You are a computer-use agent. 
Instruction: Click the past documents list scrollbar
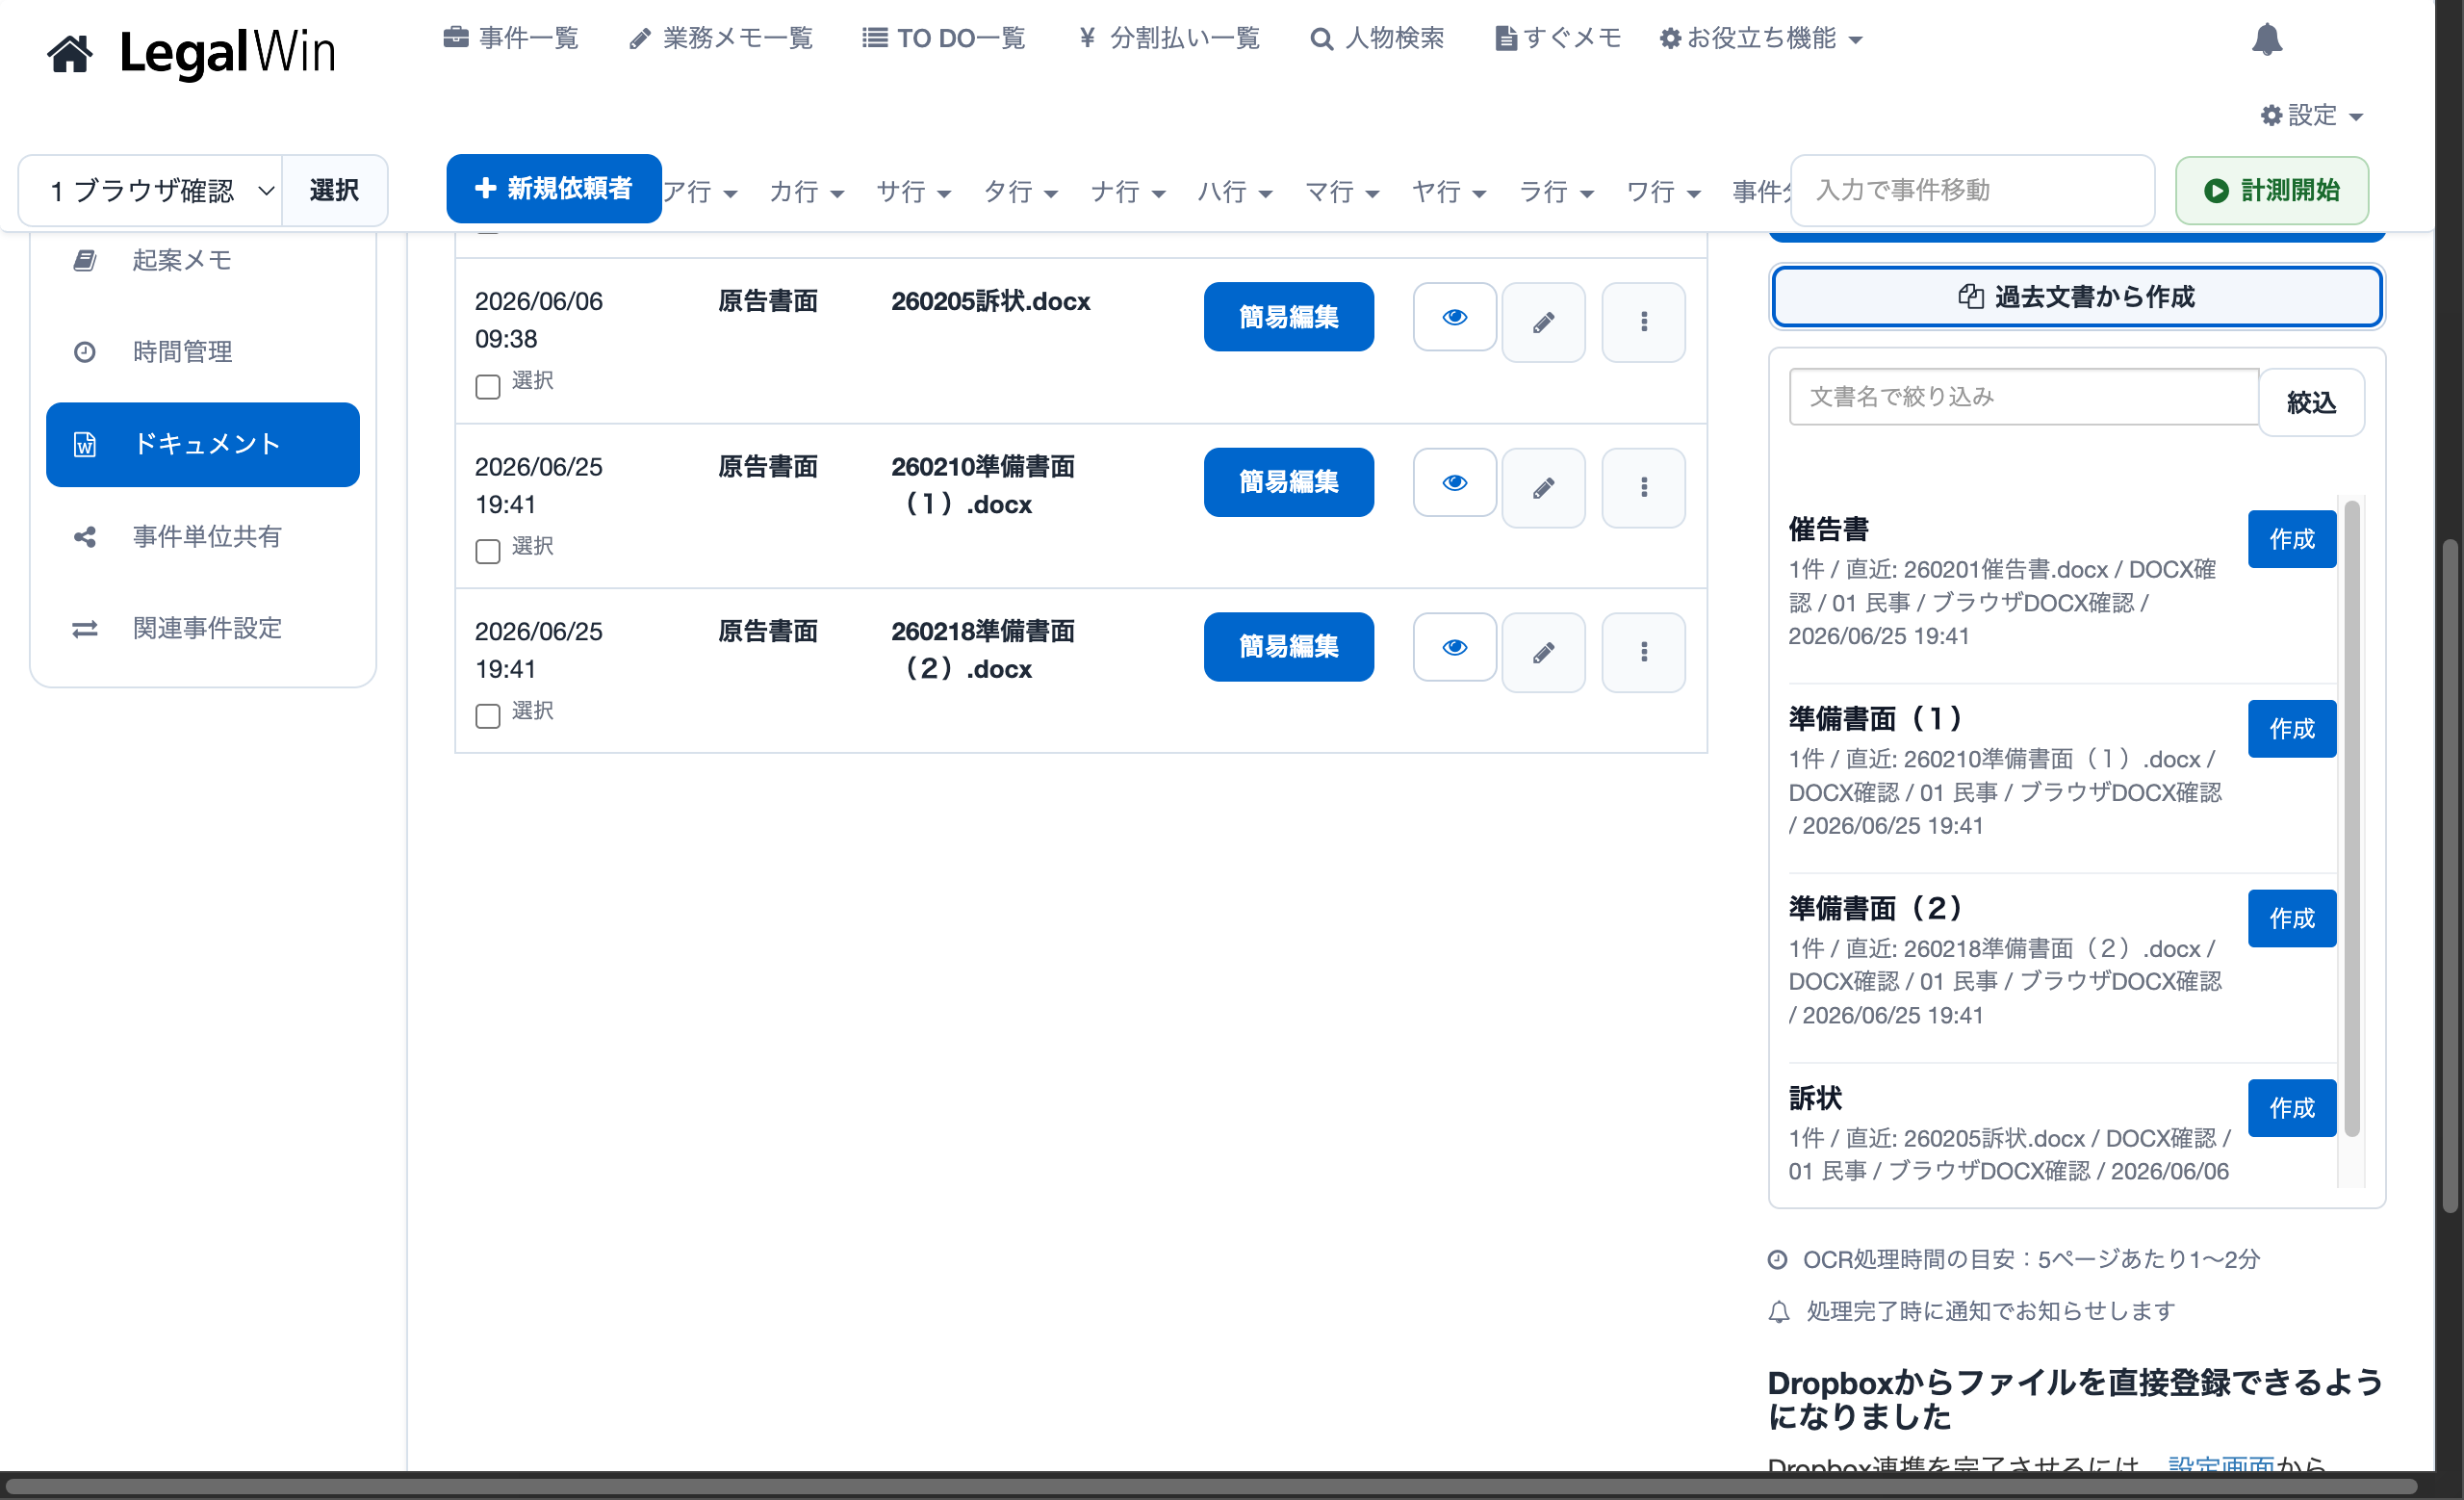coord(2351,818)
